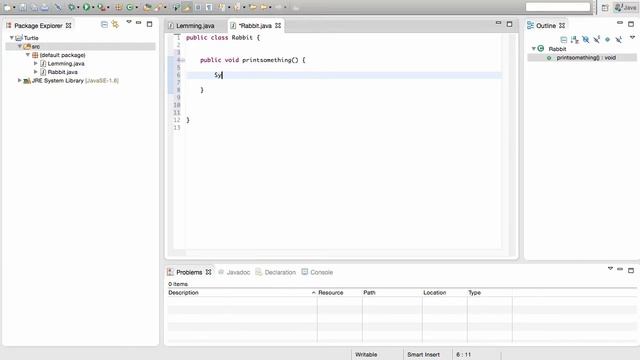Click the New file wizard icon

pos(7,7)
